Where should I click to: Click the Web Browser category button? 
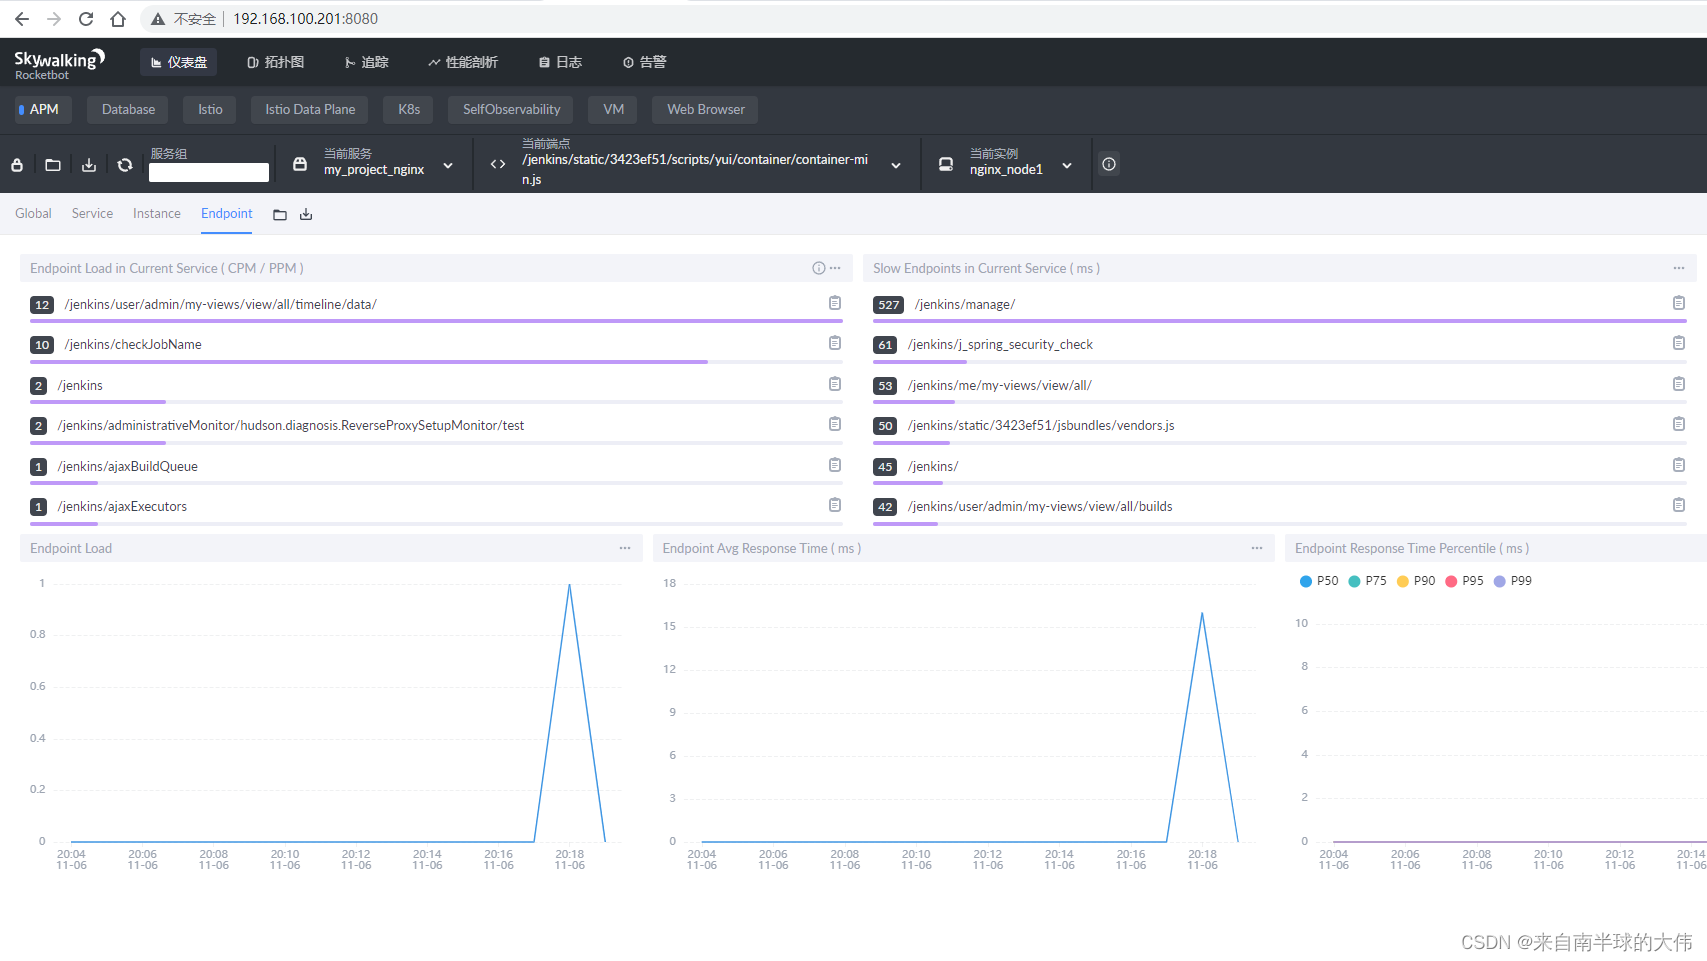[x=704, y=109]
